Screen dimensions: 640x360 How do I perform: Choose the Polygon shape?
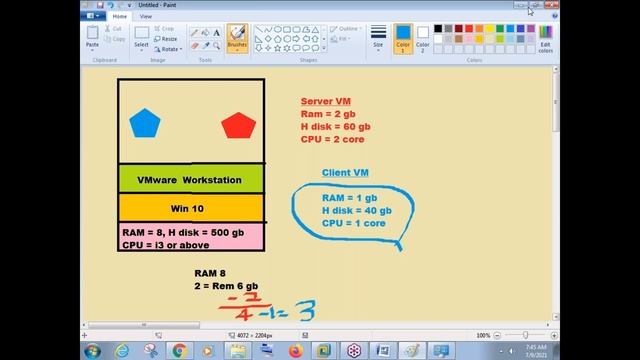tap(306, 30)
